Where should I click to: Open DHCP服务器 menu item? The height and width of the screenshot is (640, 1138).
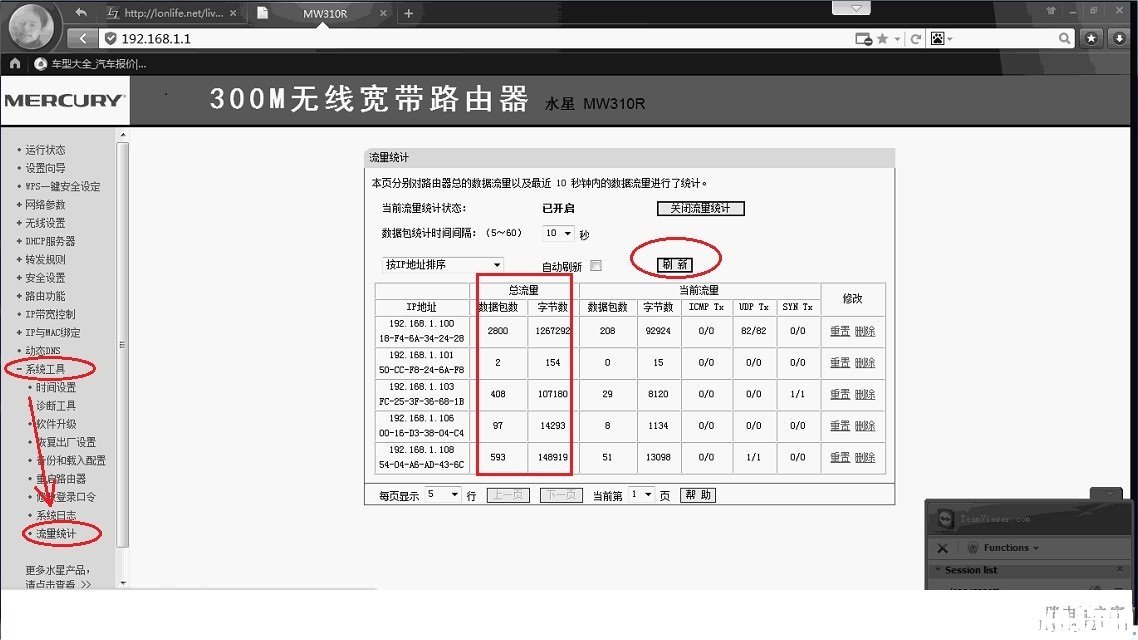tap(50, 241)
